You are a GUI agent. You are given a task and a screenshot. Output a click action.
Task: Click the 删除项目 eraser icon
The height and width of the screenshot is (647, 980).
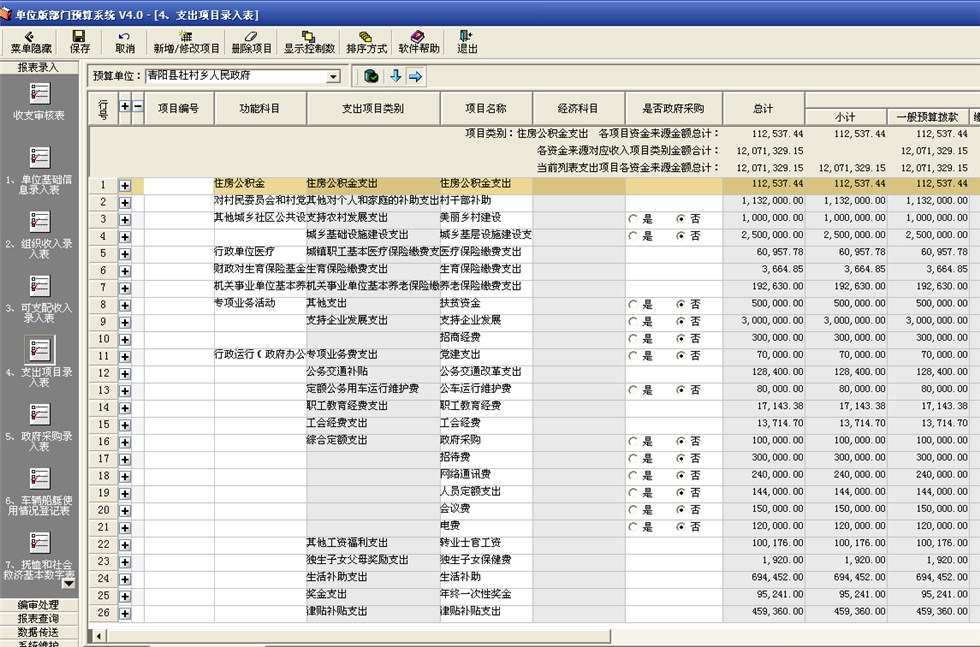click(251, 41)
